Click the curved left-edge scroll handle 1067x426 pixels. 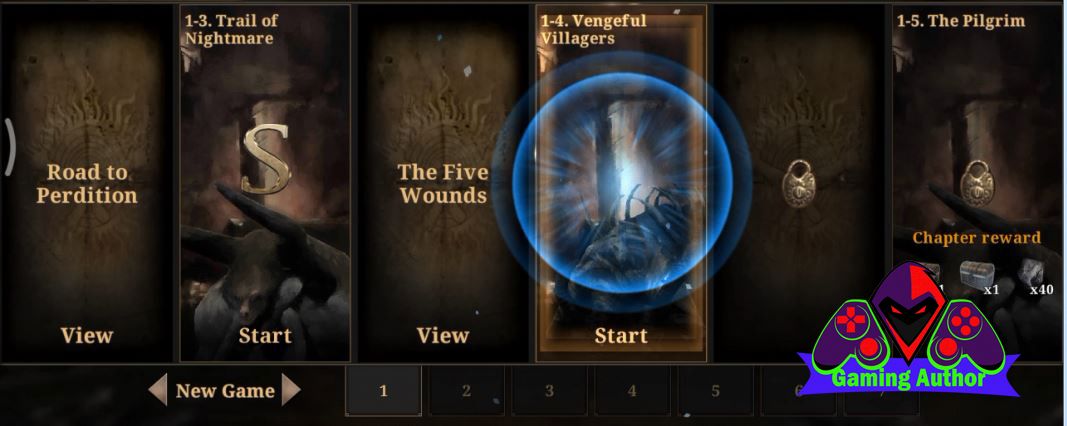point(10,146)
